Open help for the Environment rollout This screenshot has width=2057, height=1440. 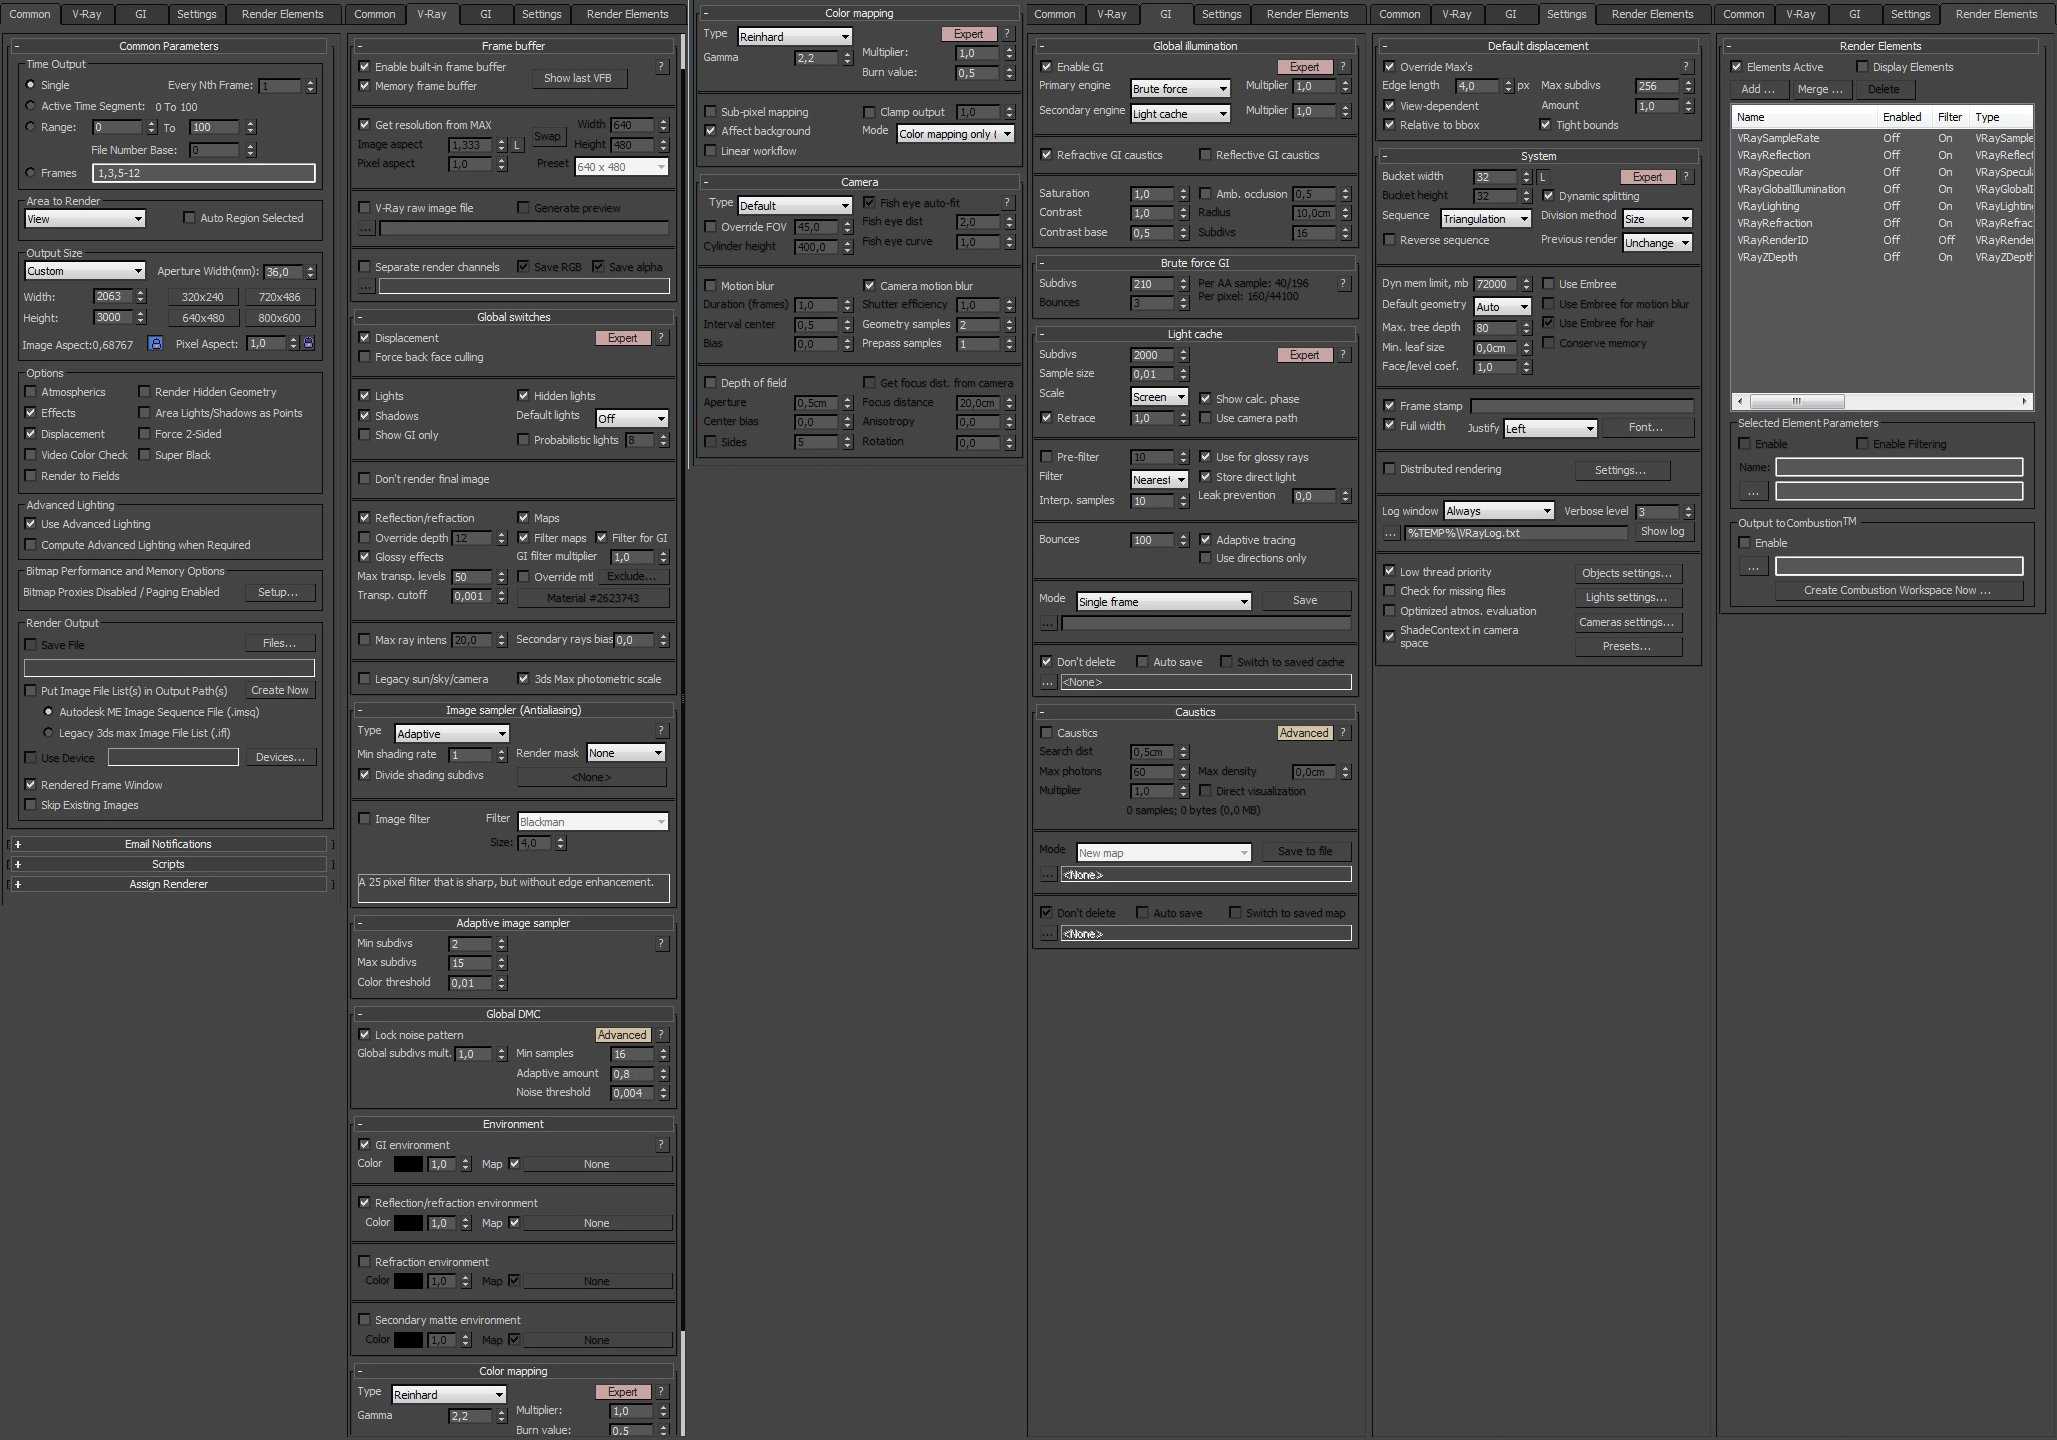click(661, 1144)
